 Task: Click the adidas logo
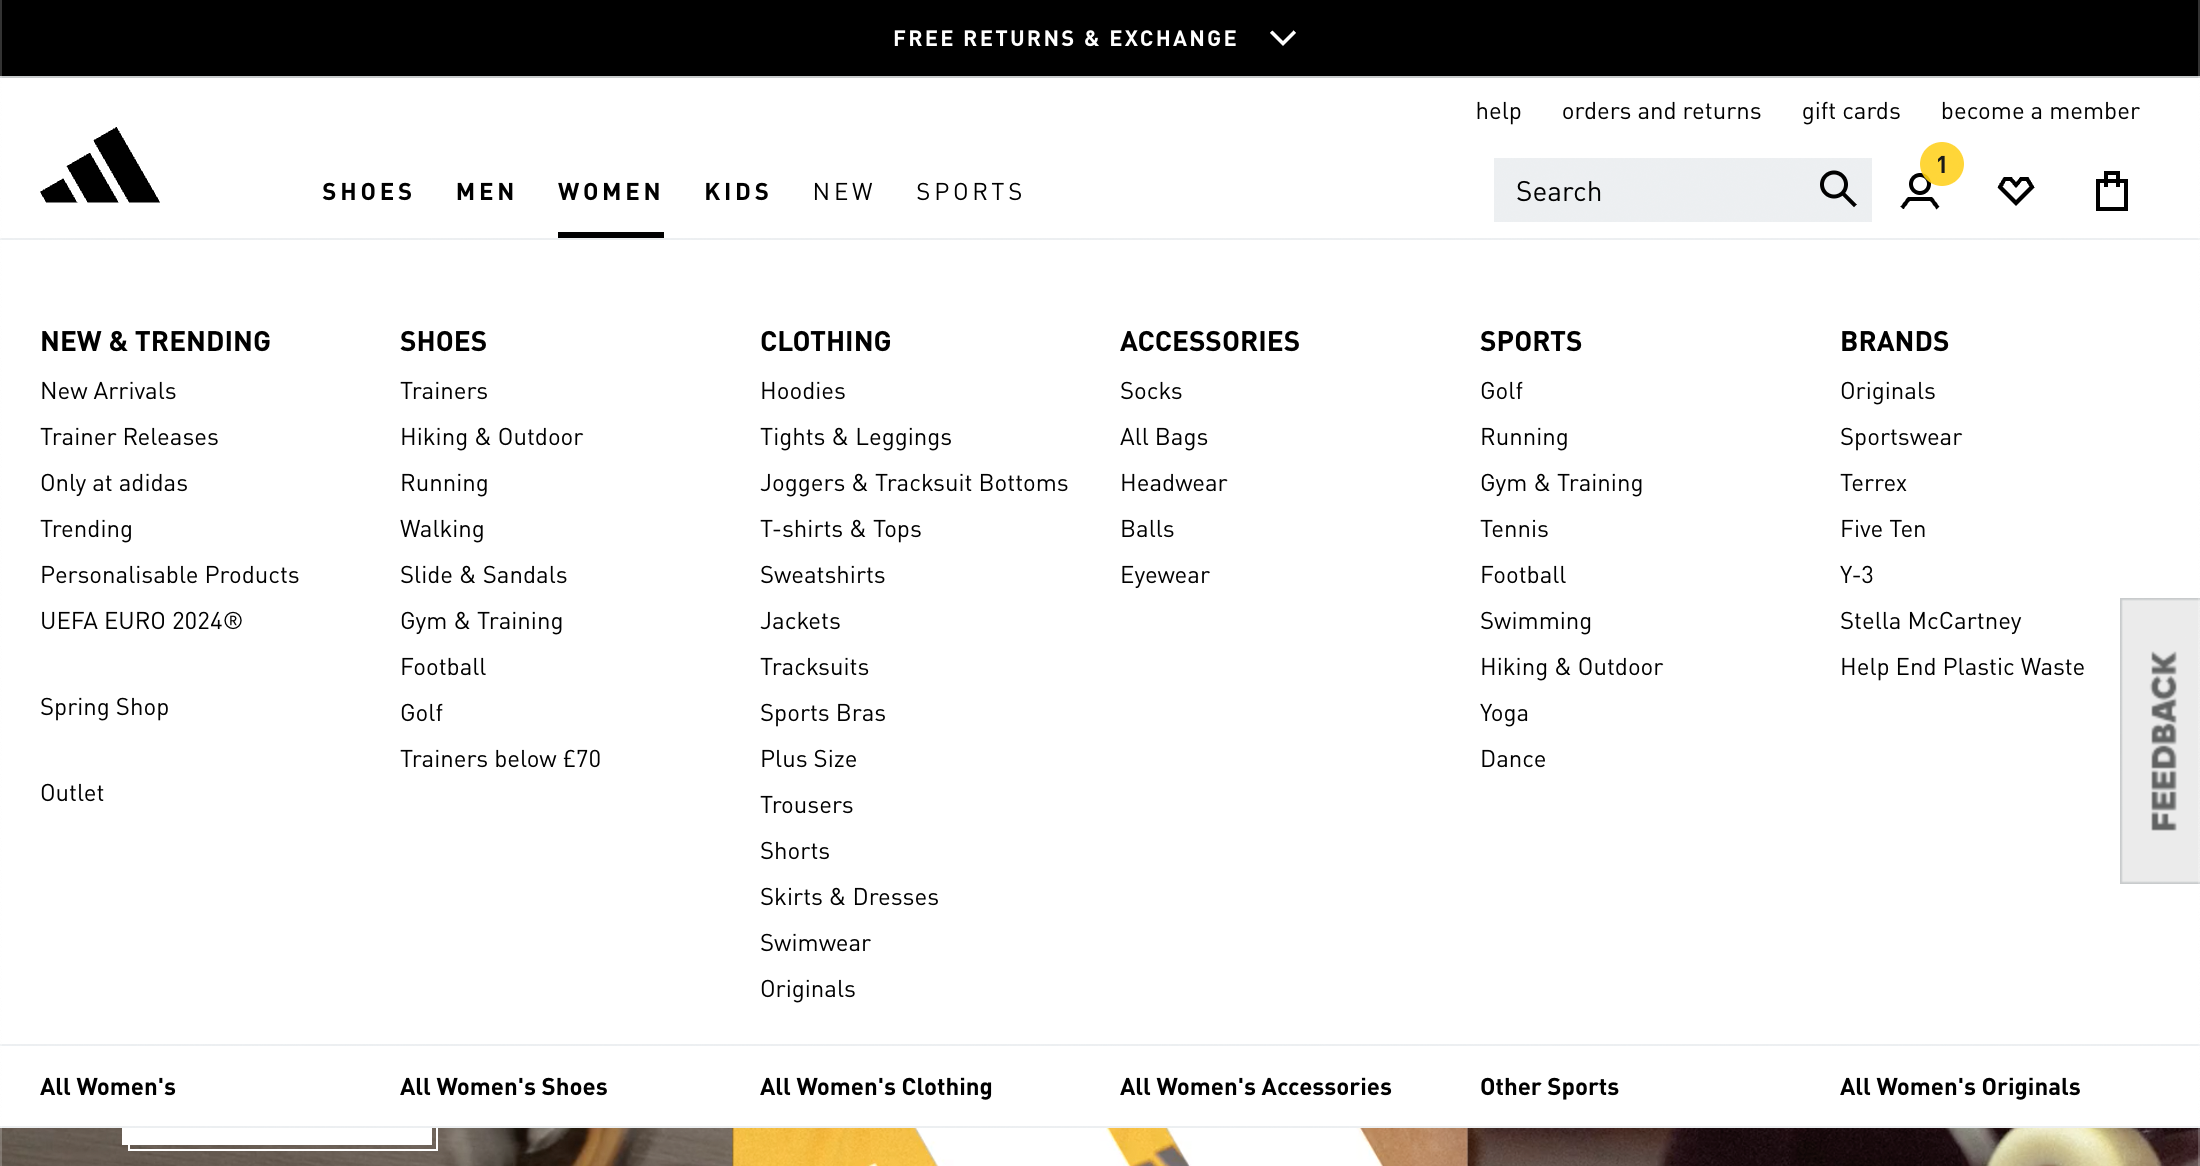tap(101, 168)
